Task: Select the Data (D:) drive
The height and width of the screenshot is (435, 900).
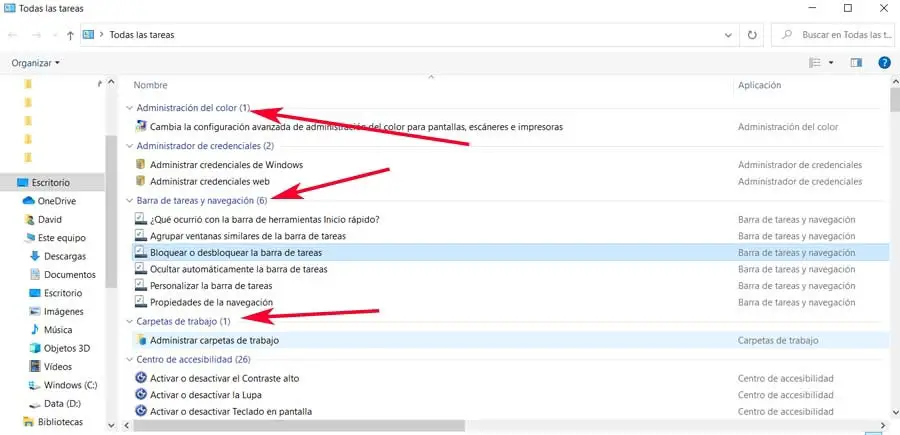Action: coord(62,403)
